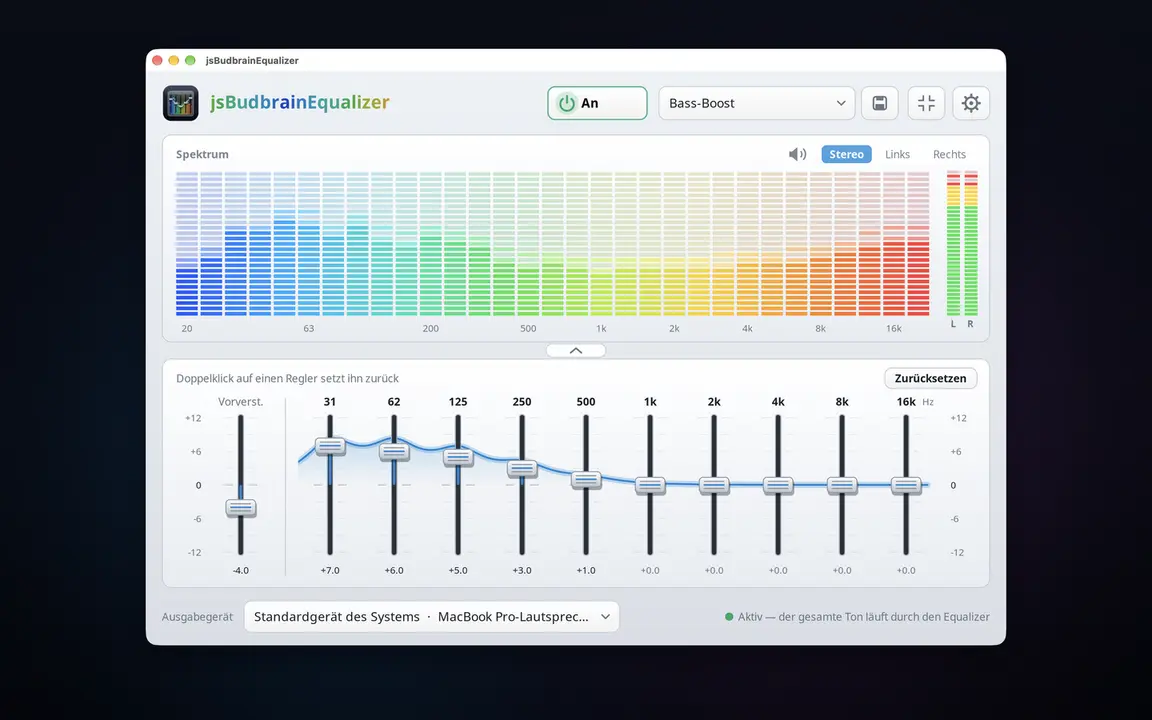Click the green Aktiv status indicator dot
1152x720 pixels.
click(729, 617)
